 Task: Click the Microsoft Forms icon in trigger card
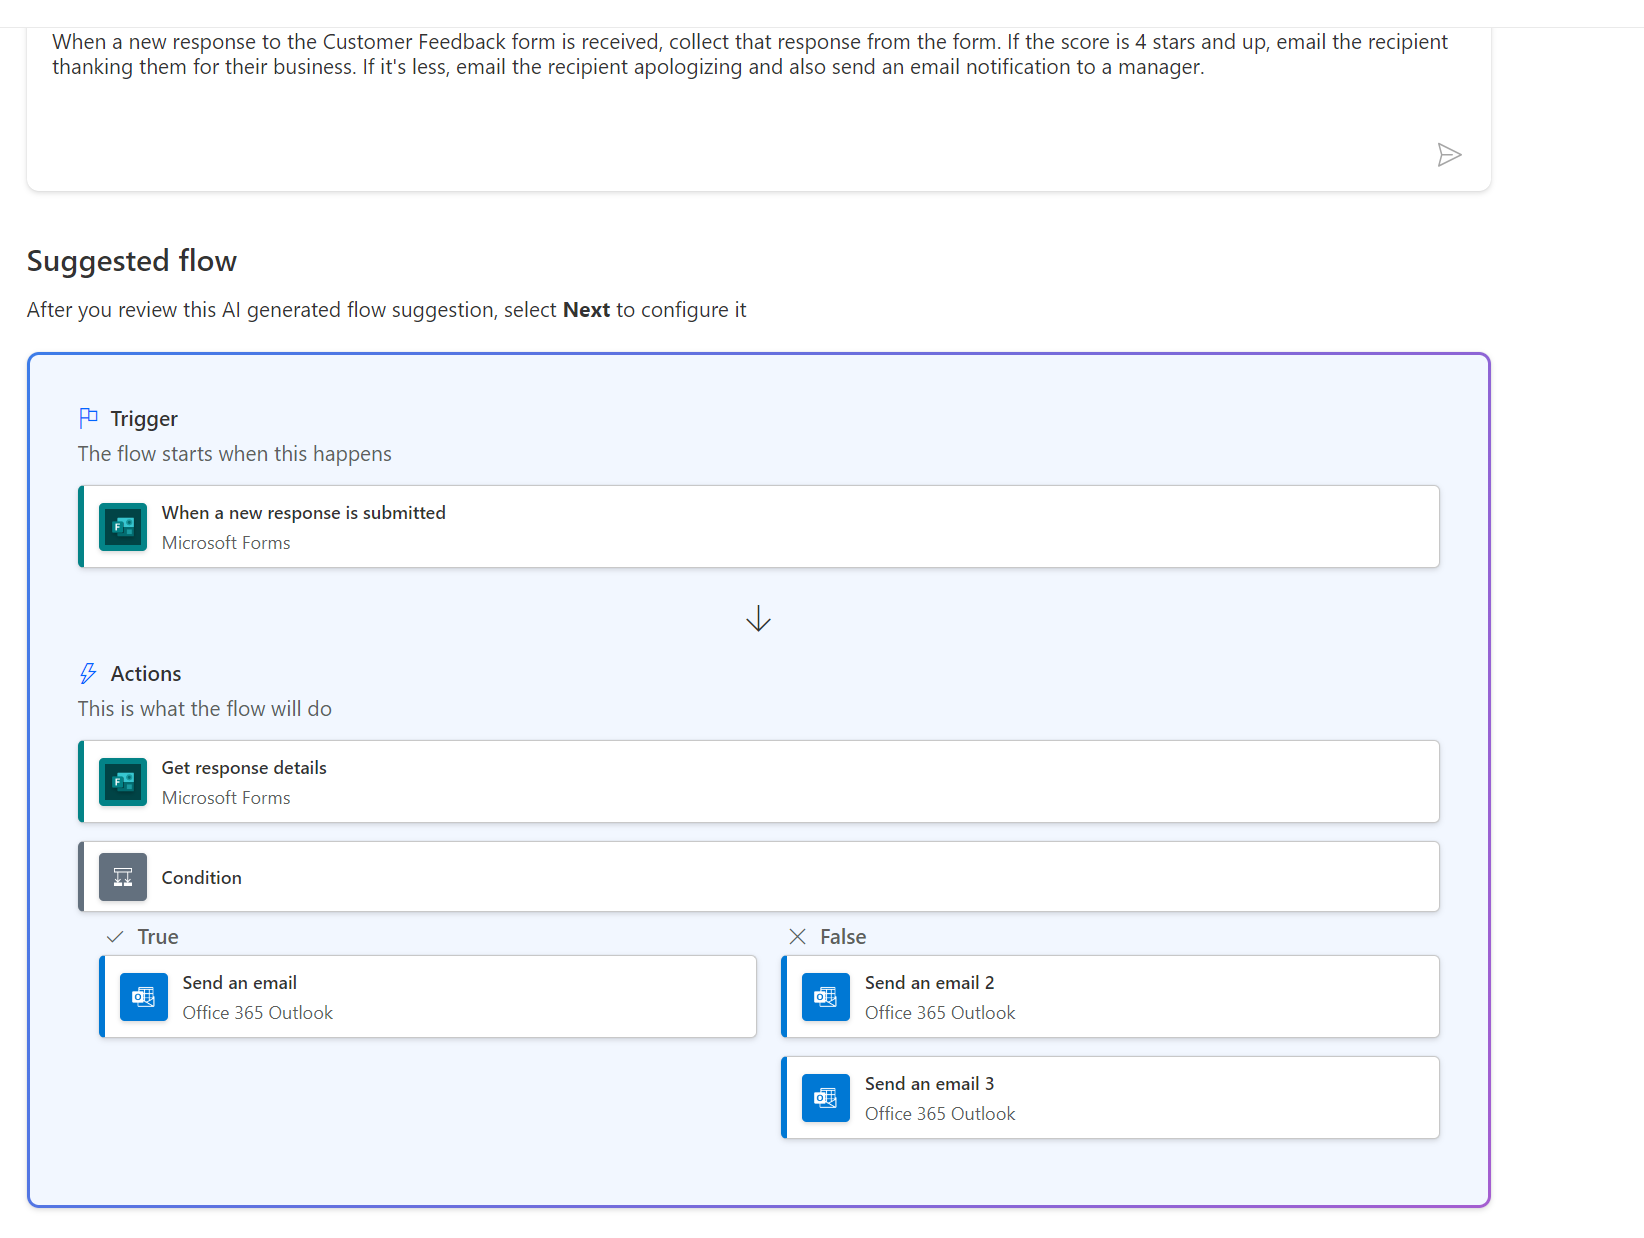(123, 527)
